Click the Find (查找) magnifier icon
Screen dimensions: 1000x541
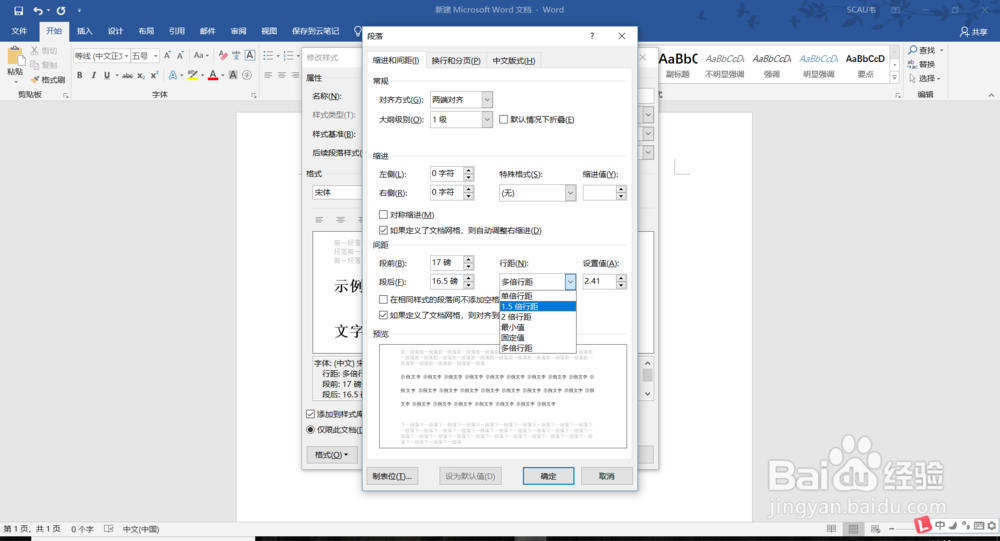coord(913,50)
